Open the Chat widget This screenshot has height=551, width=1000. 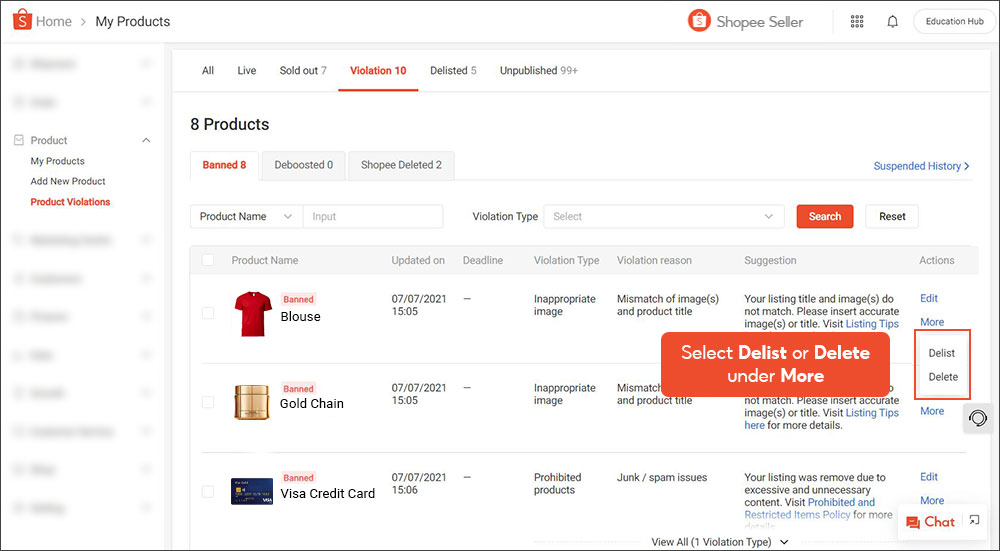(931, 521)
